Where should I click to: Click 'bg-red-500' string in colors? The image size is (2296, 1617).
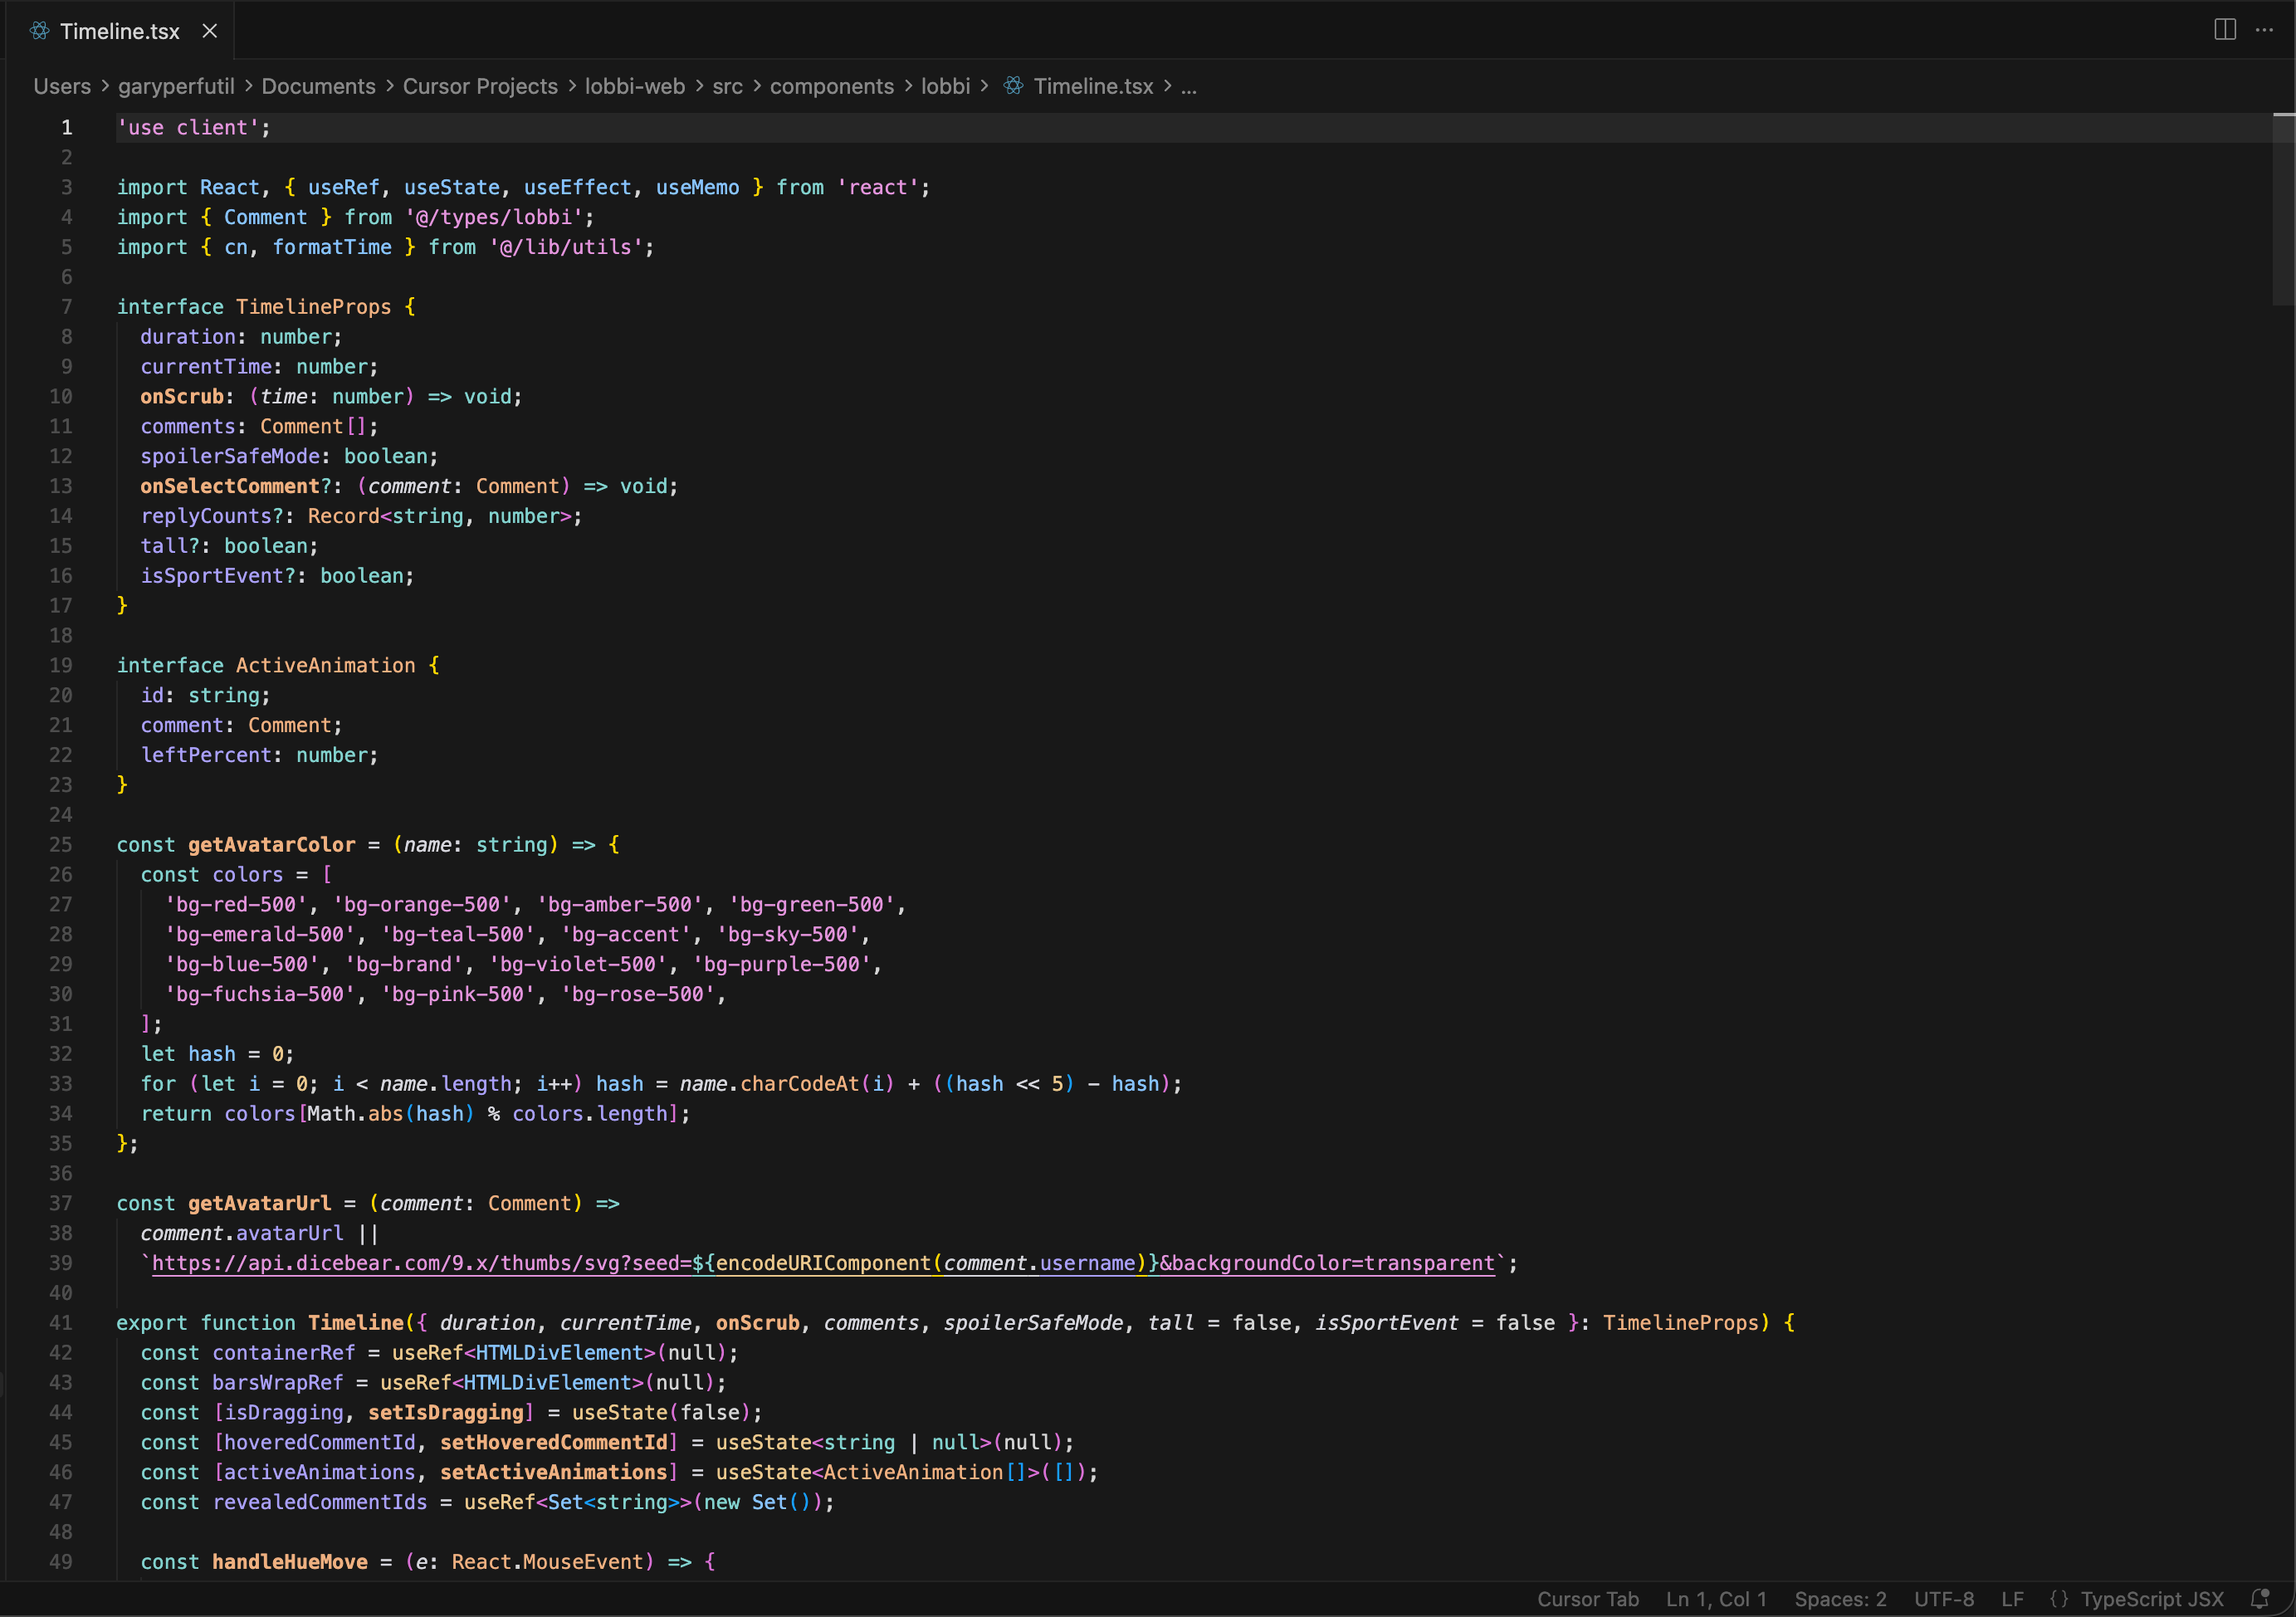point(236,905)
